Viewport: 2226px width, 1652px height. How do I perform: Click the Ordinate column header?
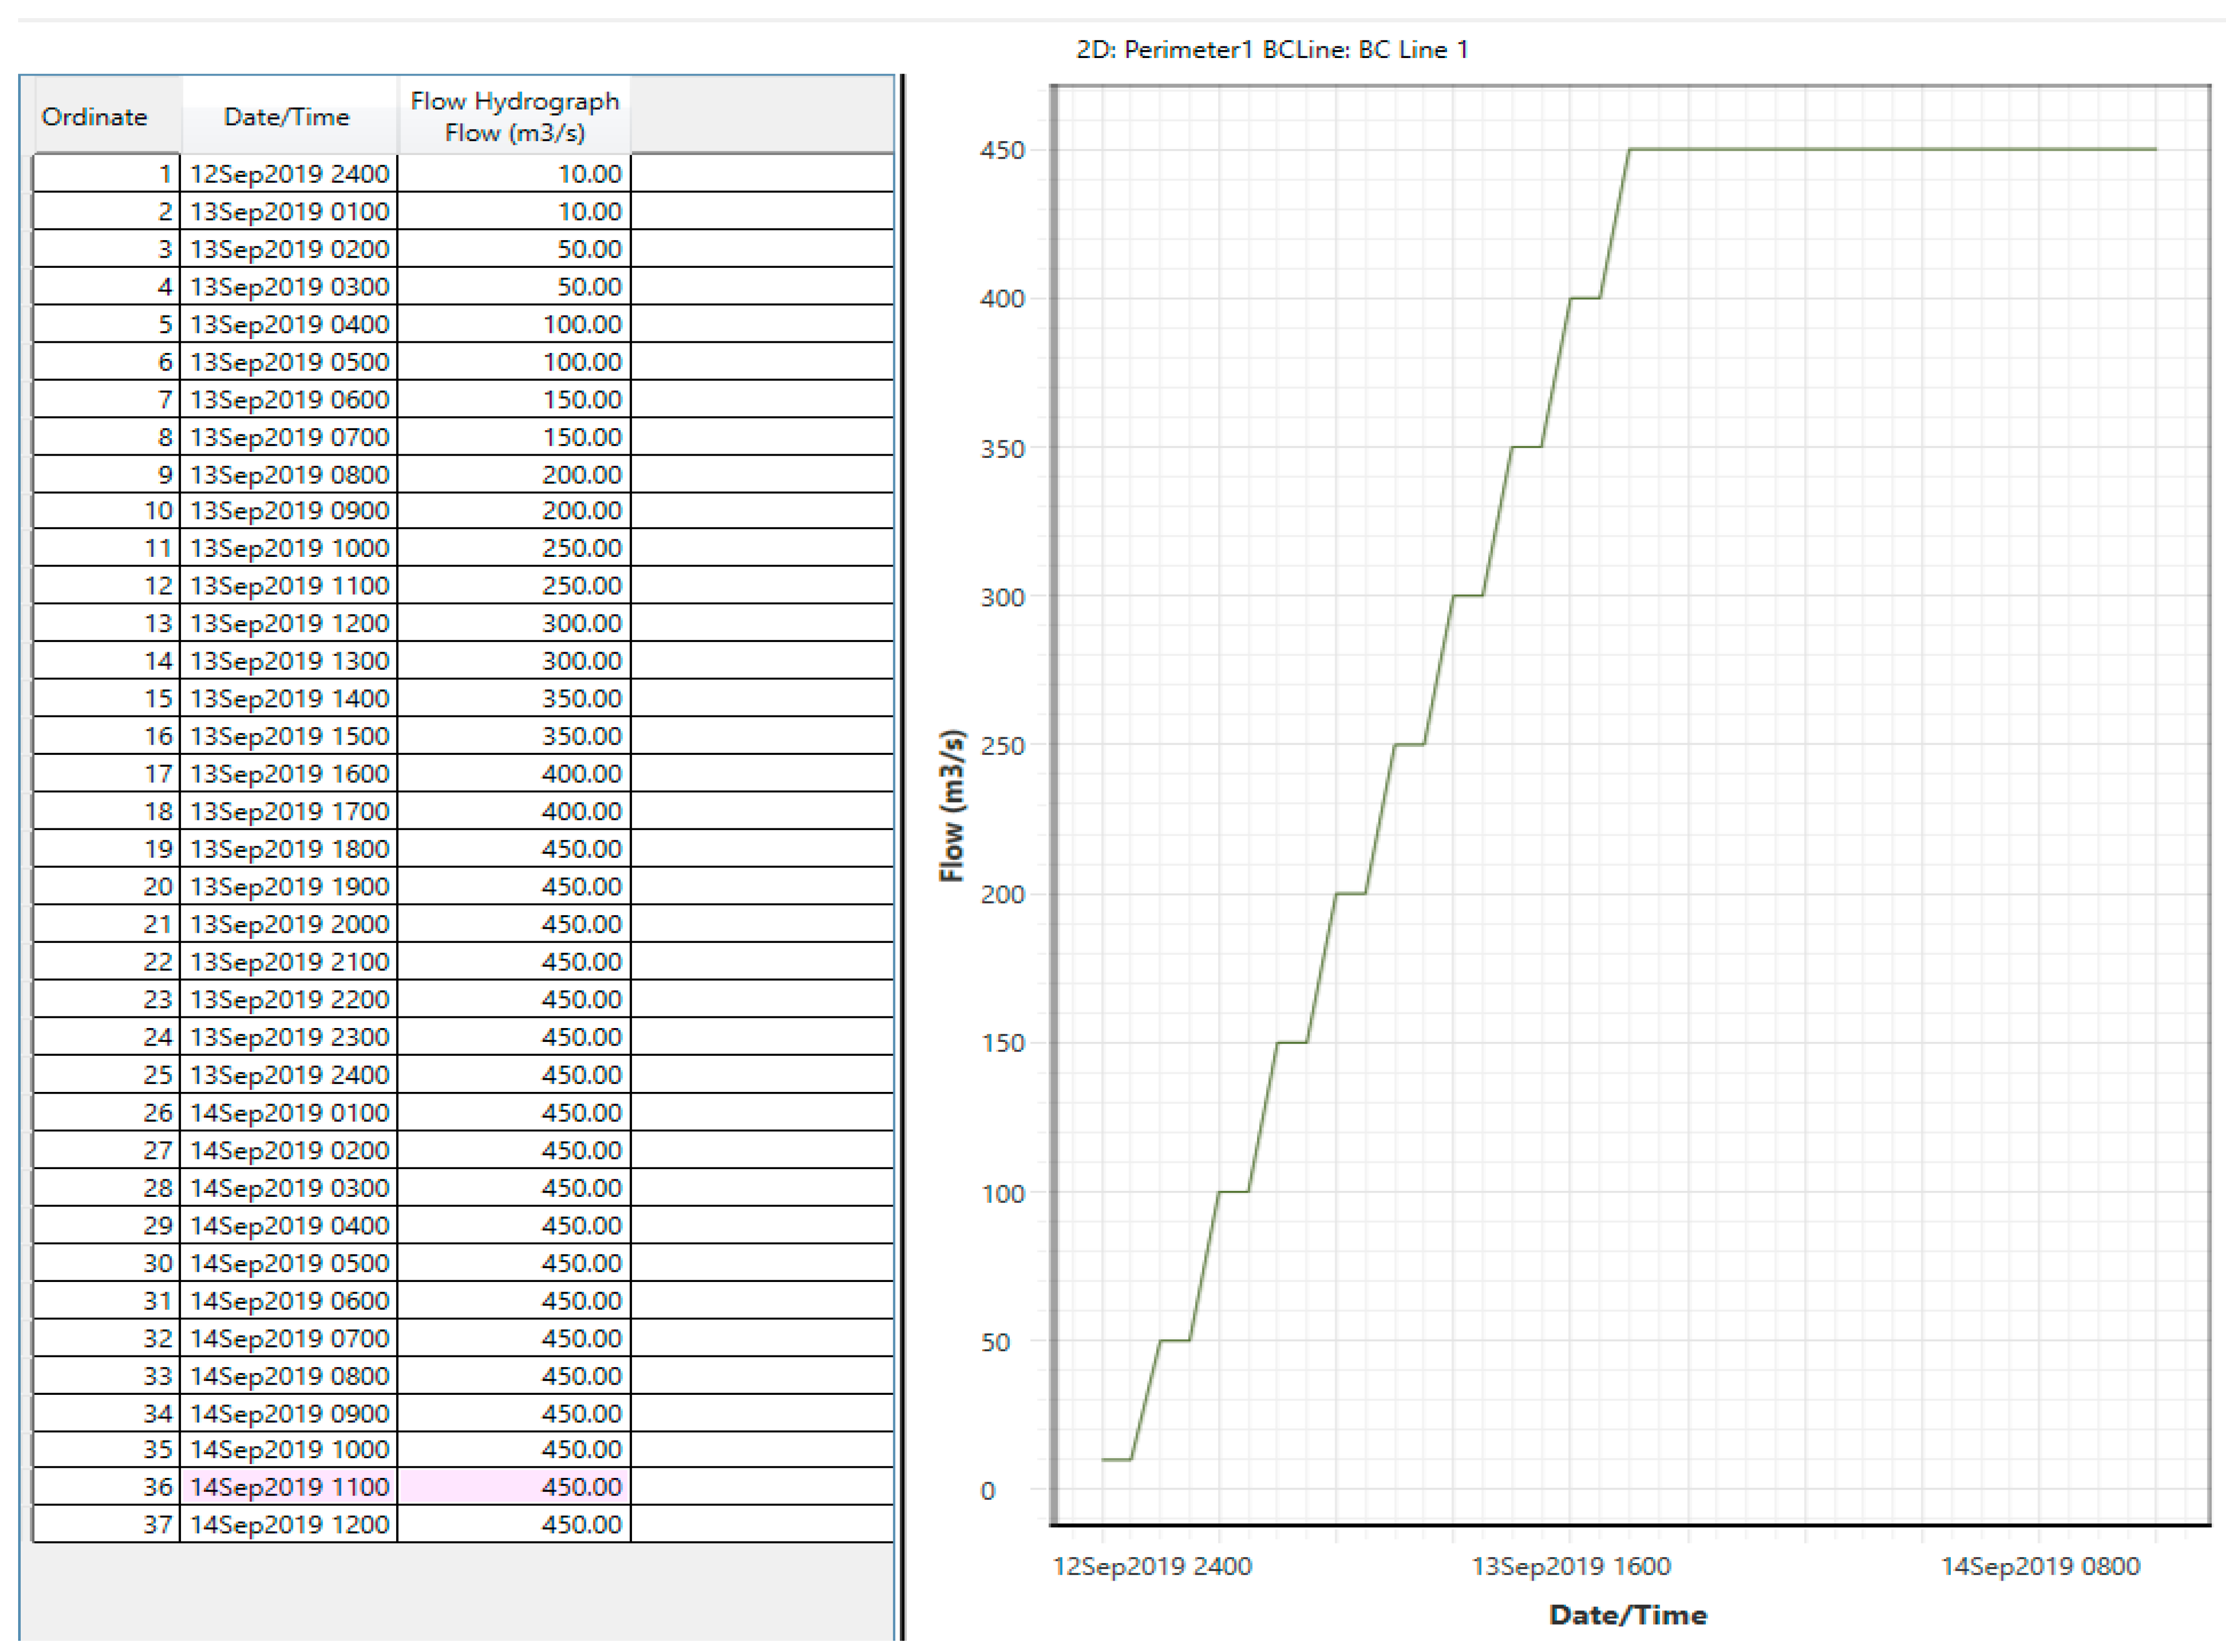95,117
